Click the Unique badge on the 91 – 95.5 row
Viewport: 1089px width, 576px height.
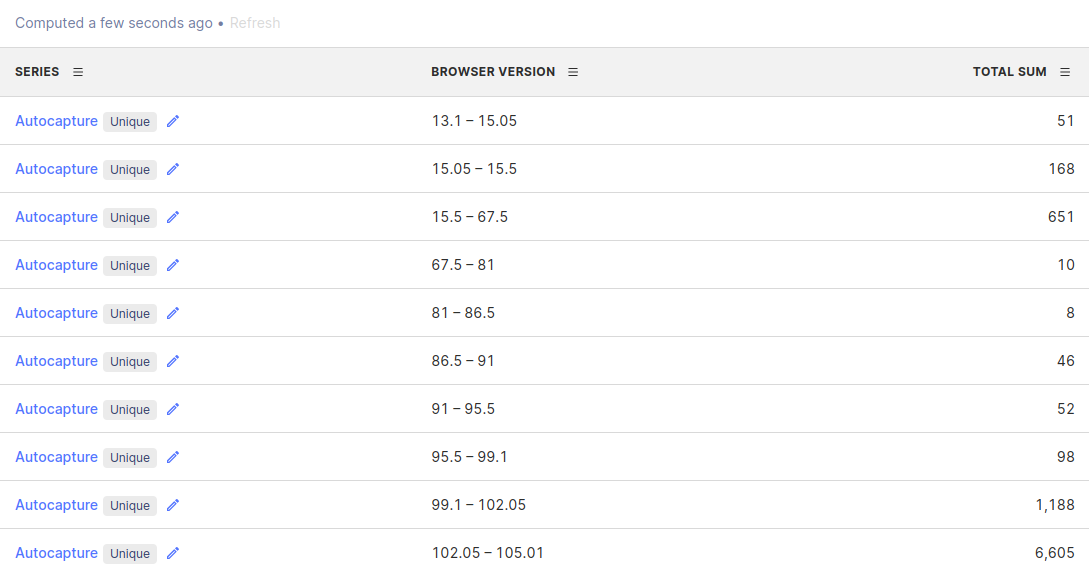130,409
